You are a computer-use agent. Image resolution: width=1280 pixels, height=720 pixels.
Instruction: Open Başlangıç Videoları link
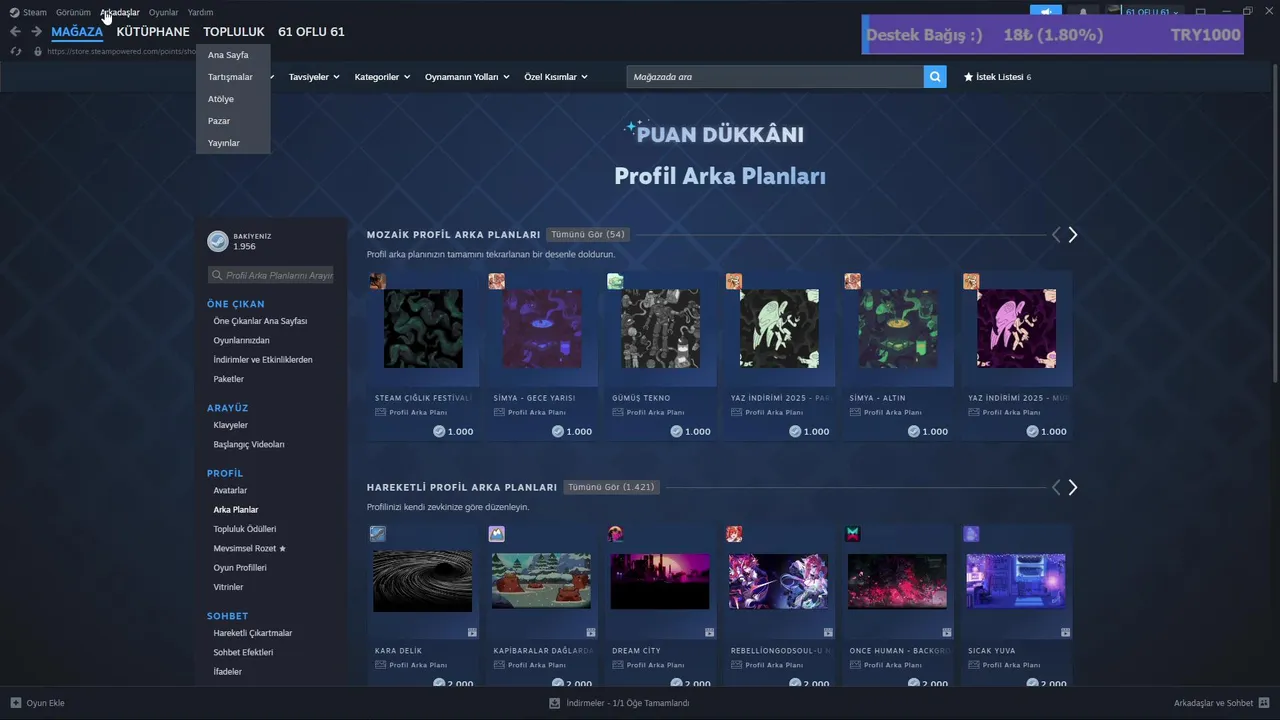click(249, 444)
